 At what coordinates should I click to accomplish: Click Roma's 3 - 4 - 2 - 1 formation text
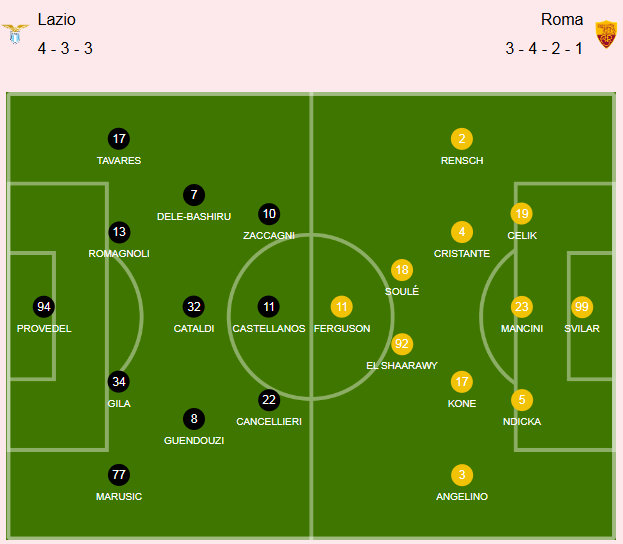[x=544, y=48]
